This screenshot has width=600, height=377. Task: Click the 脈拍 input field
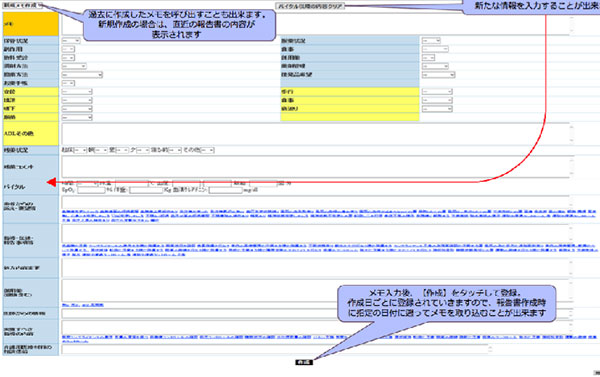click(263, 183)
